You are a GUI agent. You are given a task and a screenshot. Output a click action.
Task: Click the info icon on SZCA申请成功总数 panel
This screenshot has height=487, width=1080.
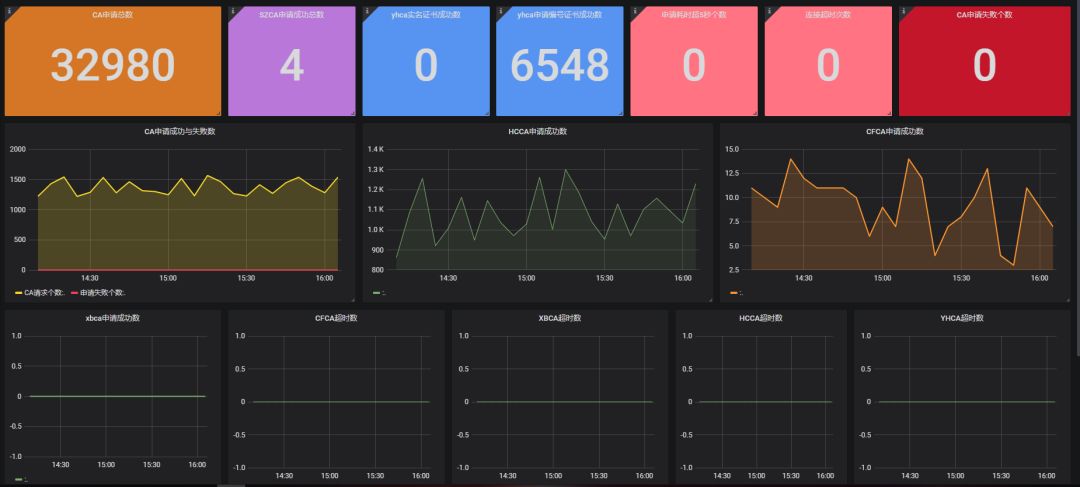pyautogui.click(x=232, y=11)
